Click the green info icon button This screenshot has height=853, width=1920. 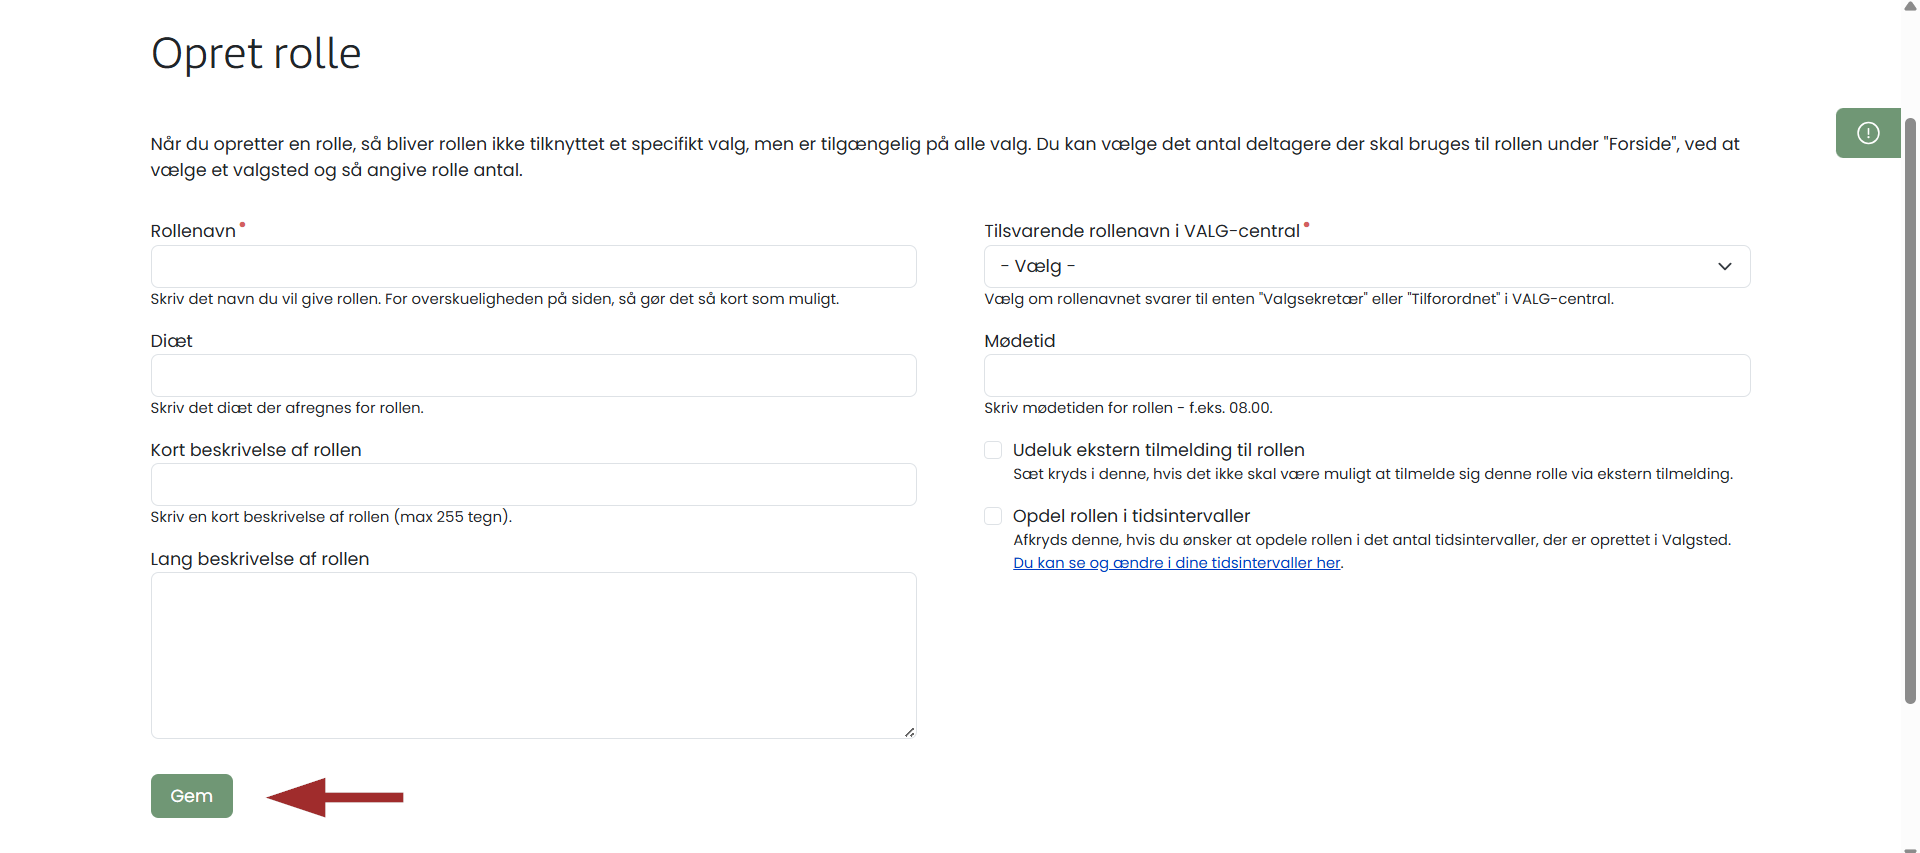coord(1867,133)
